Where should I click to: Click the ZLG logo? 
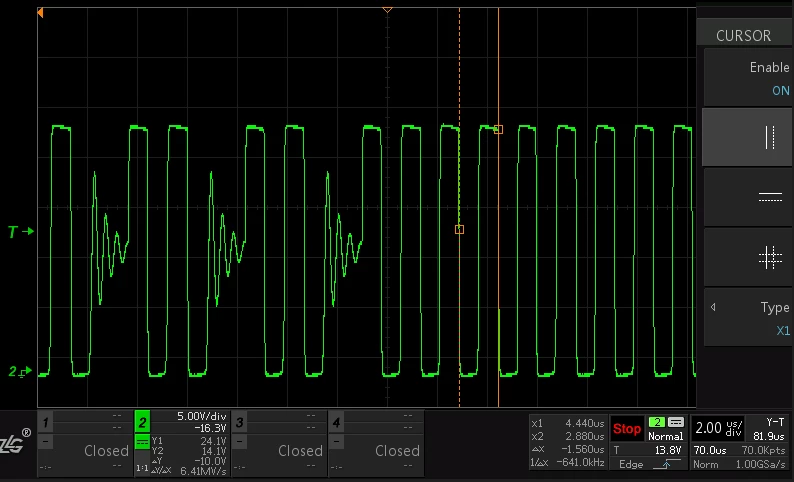[14, 443]
